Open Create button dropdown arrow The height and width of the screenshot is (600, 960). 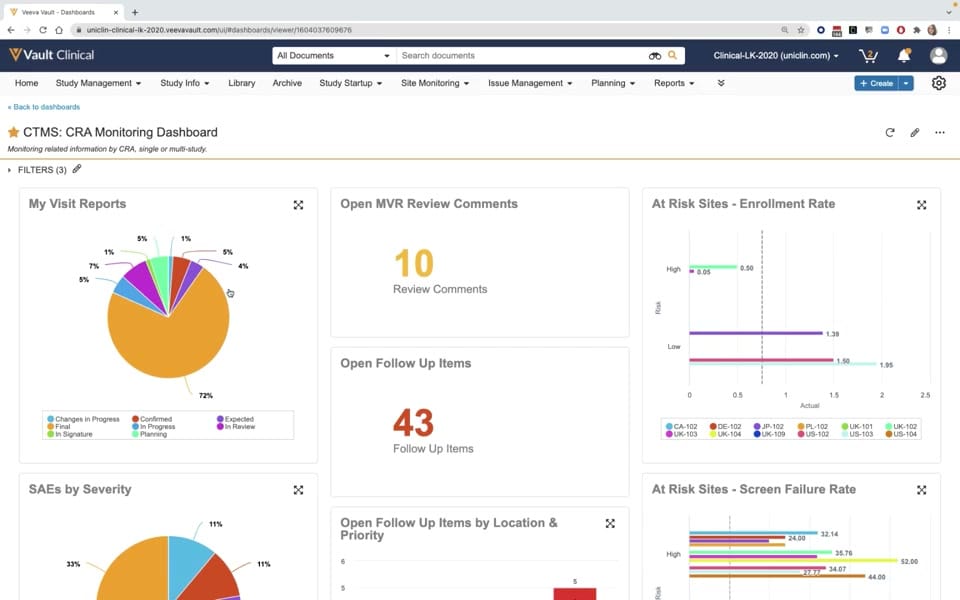(906, 83)
